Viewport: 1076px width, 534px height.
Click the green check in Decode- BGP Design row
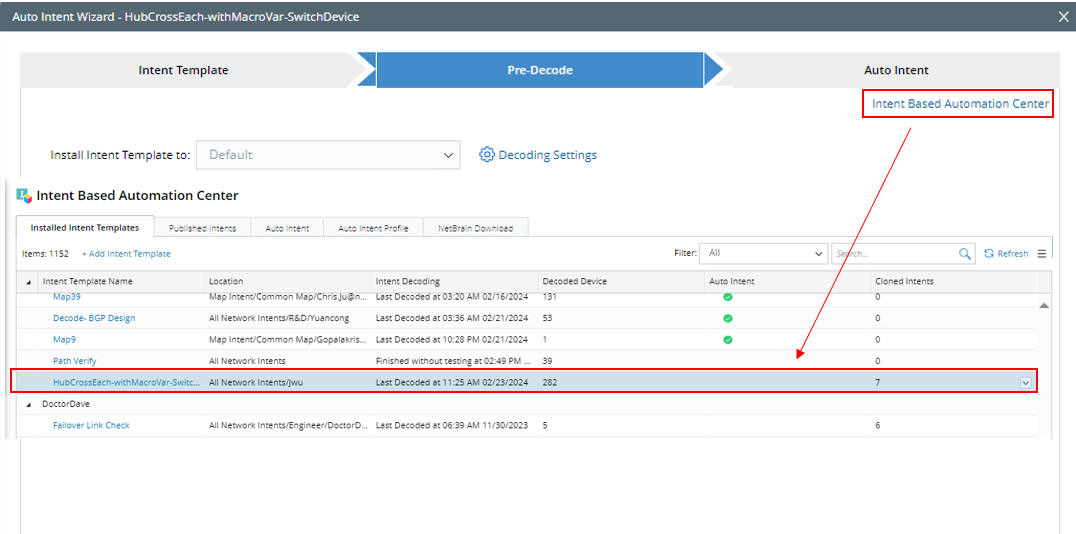[728, 318]
